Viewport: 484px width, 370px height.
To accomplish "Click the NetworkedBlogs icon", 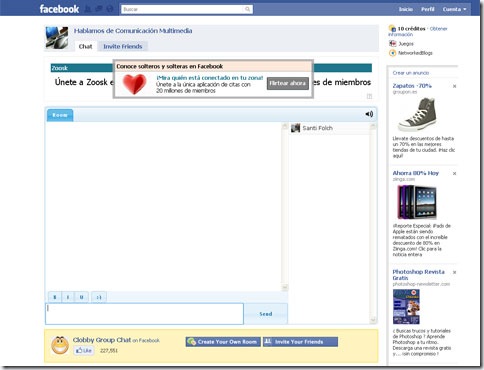I will pyautogui.click(x=393, y=53).
